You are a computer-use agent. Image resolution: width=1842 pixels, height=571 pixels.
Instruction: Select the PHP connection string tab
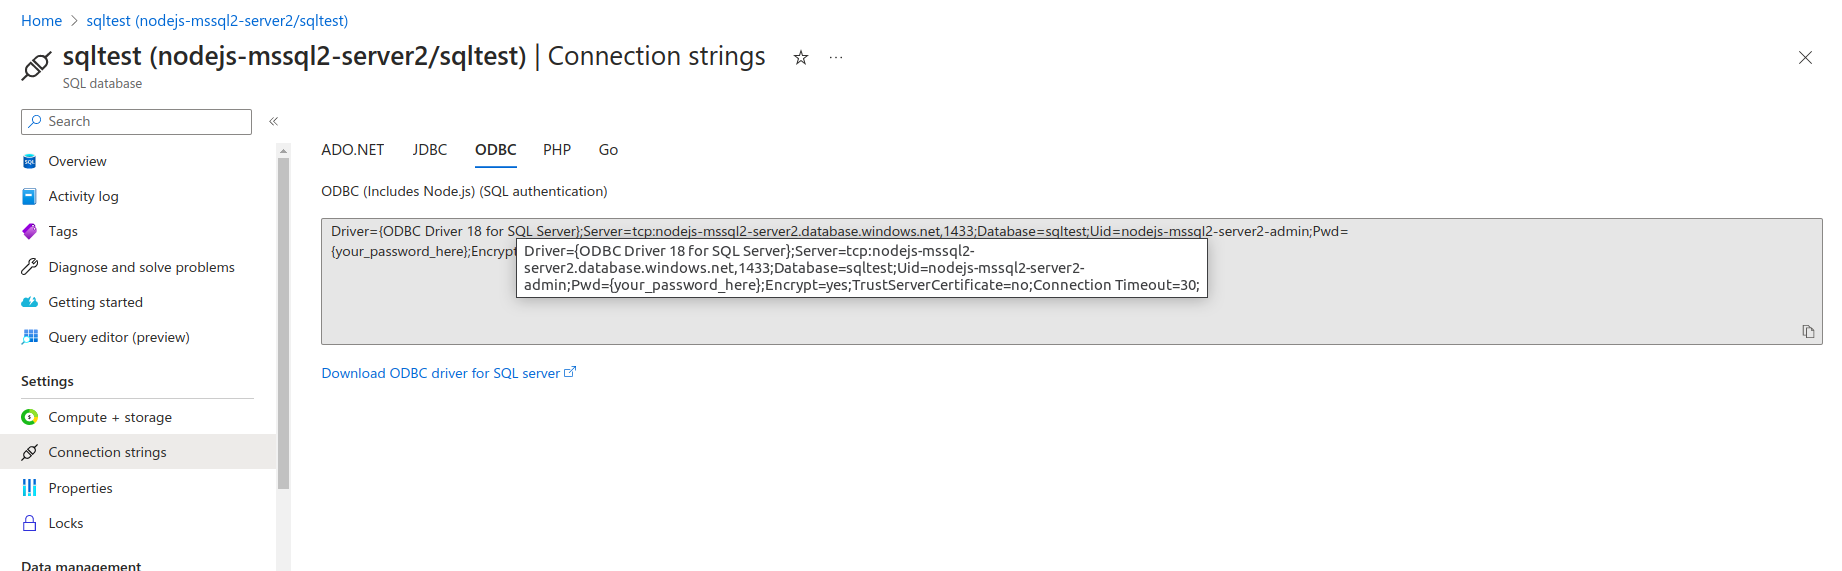[x=557, y=150]
